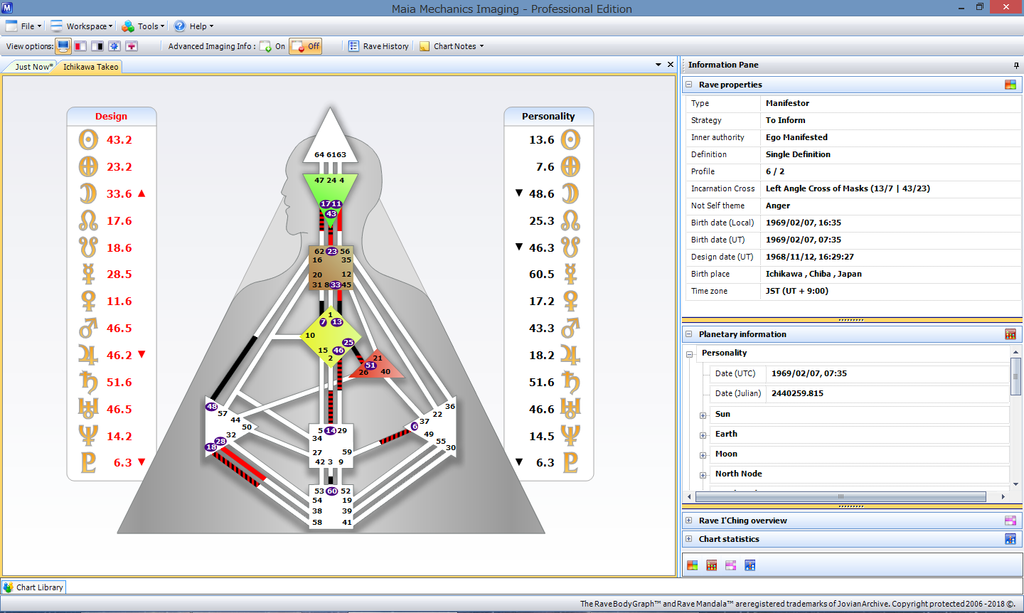Click the Ego Manifested authority value
The width and height of the screenshot is (1024, 613).
coord(796,137)
